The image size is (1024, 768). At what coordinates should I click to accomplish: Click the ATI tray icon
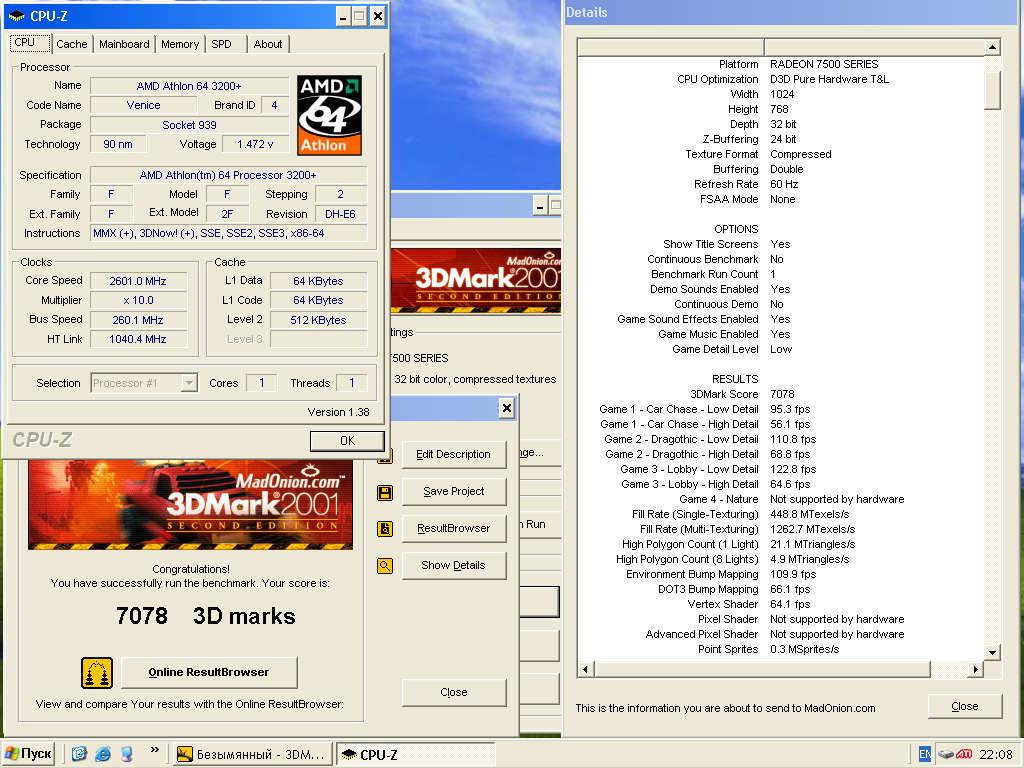point(964,754)
